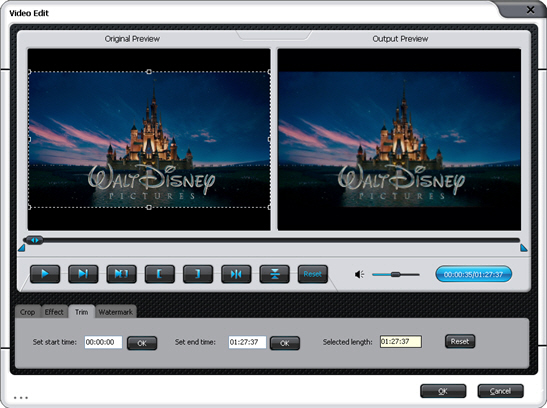Select the left trim start marker
Image resolution: width=547 pixels, height=408 pixels.
22,248
